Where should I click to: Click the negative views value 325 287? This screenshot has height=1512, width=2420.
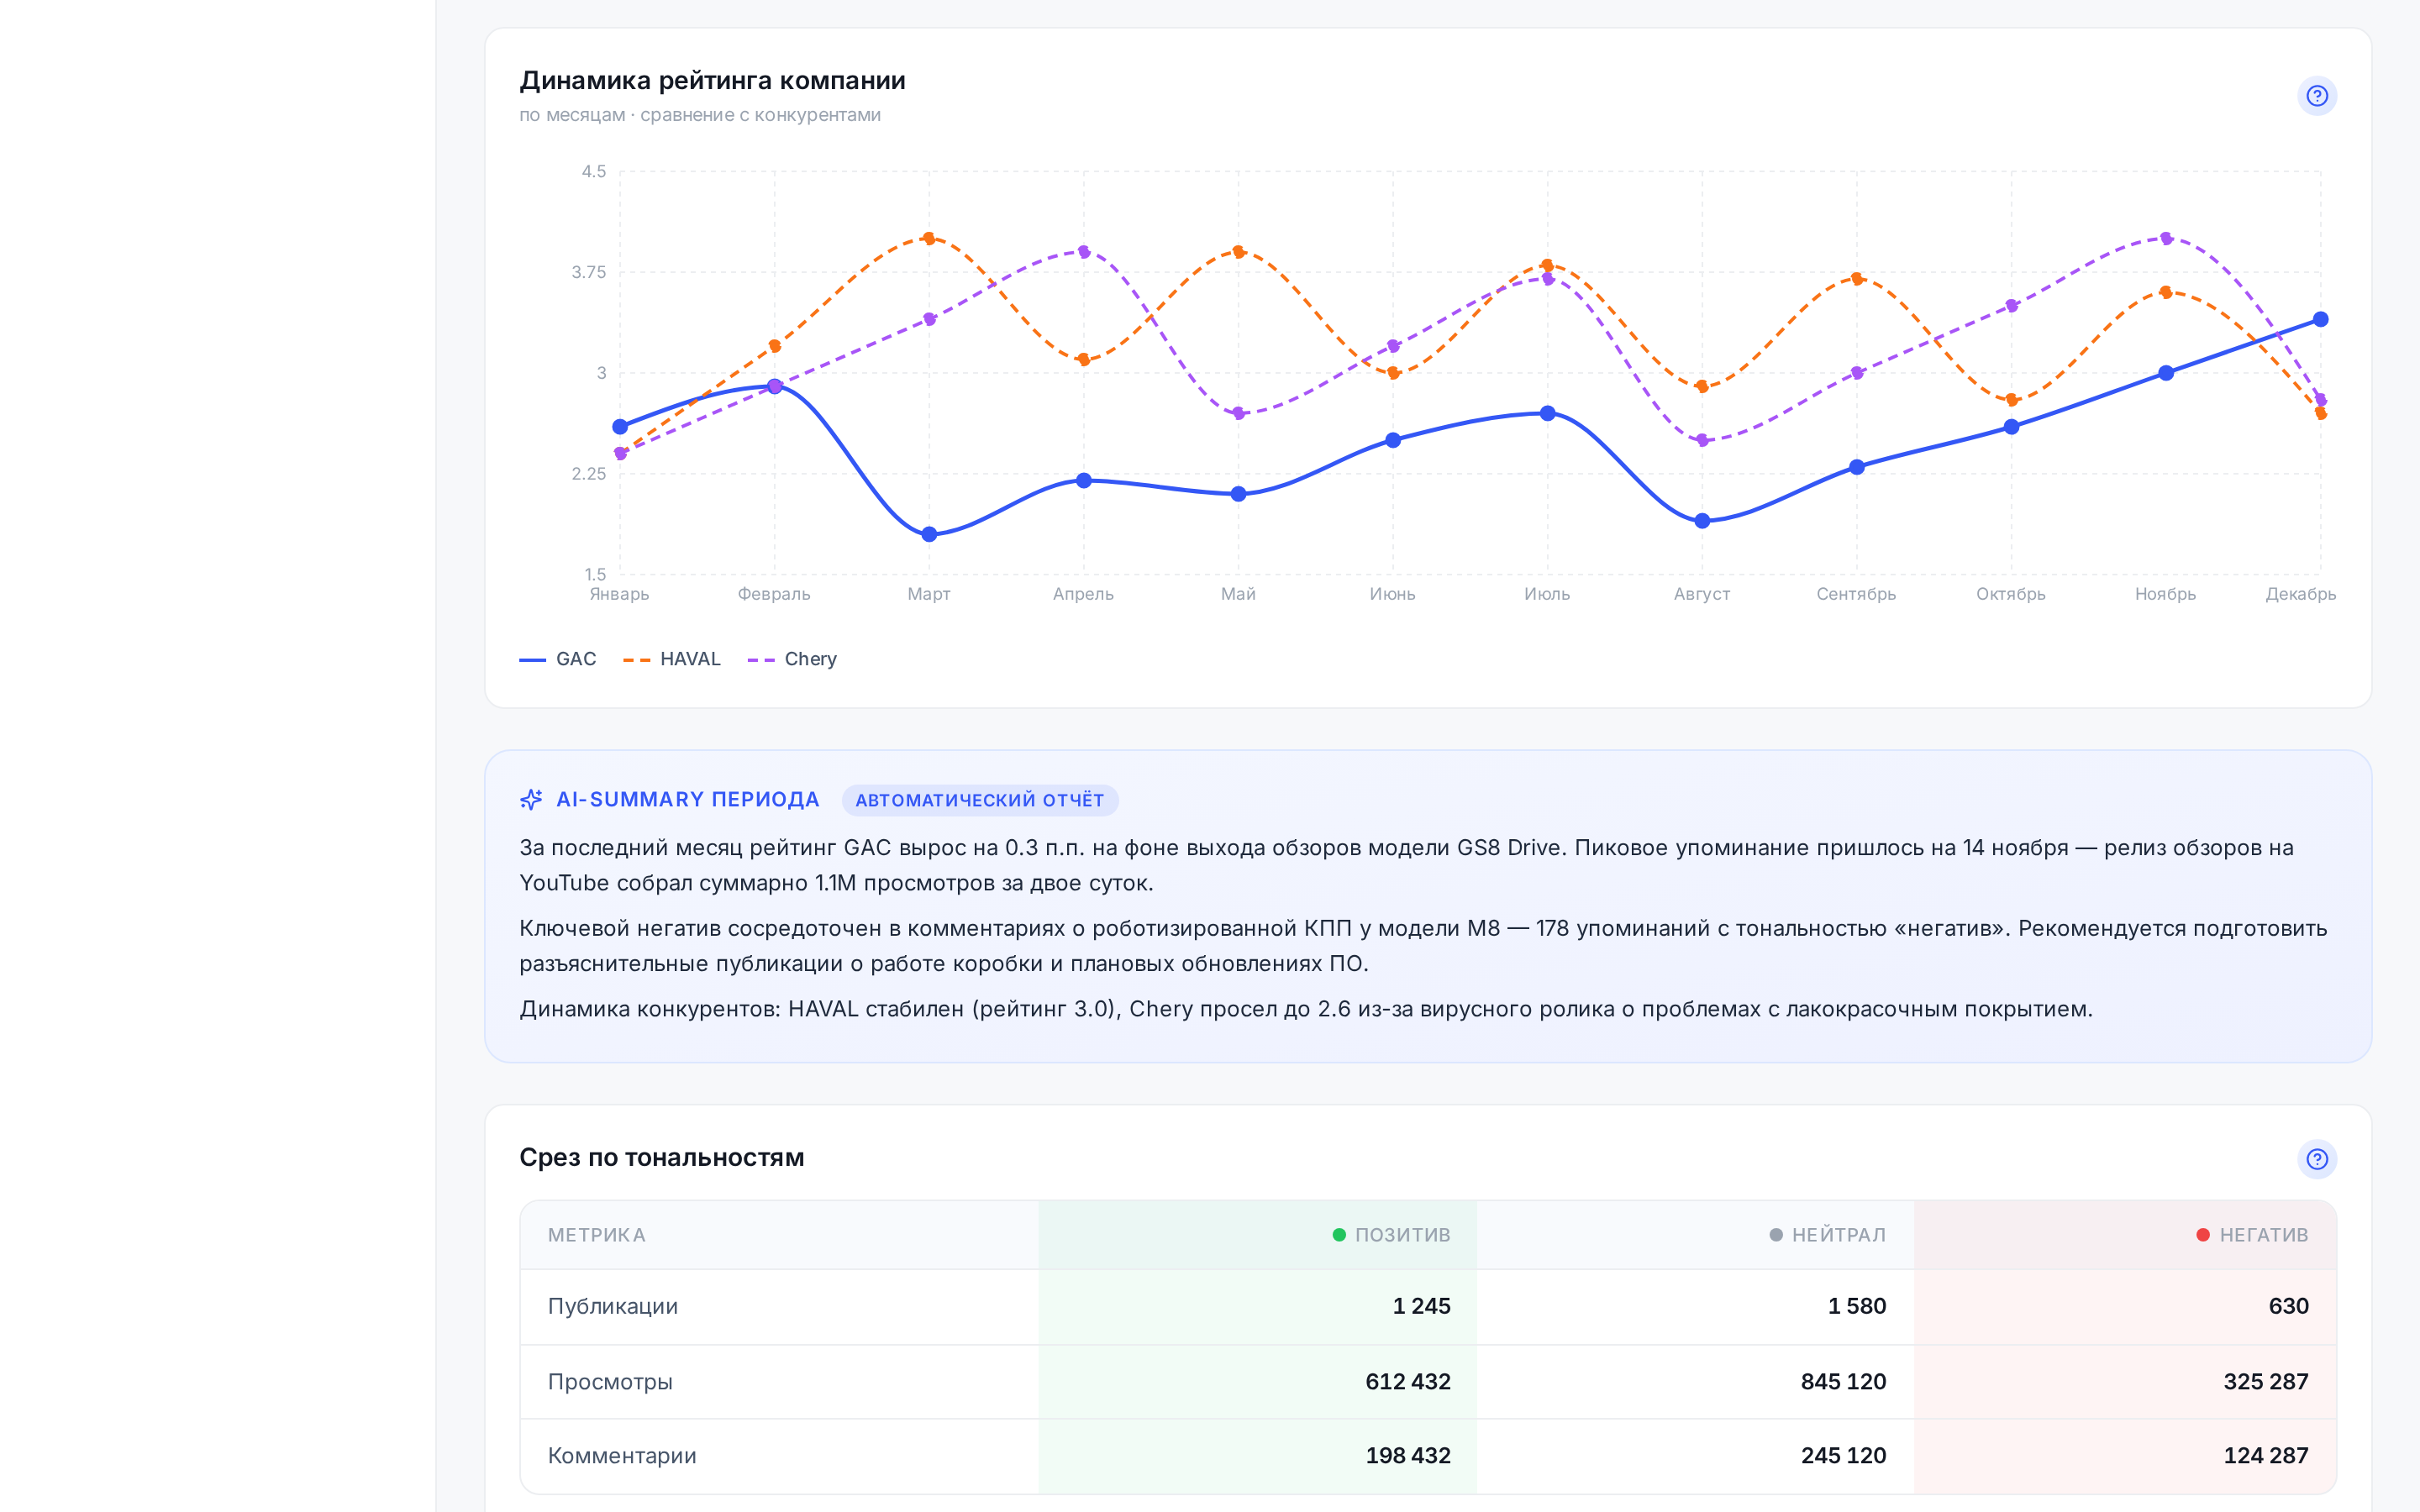[2266, 1382]
